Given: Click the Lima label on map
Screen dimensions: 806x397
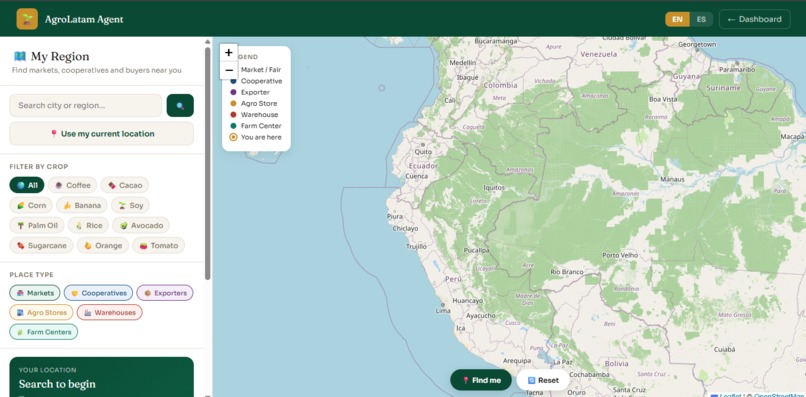Looking at the screenshot, I should [443, 311].
